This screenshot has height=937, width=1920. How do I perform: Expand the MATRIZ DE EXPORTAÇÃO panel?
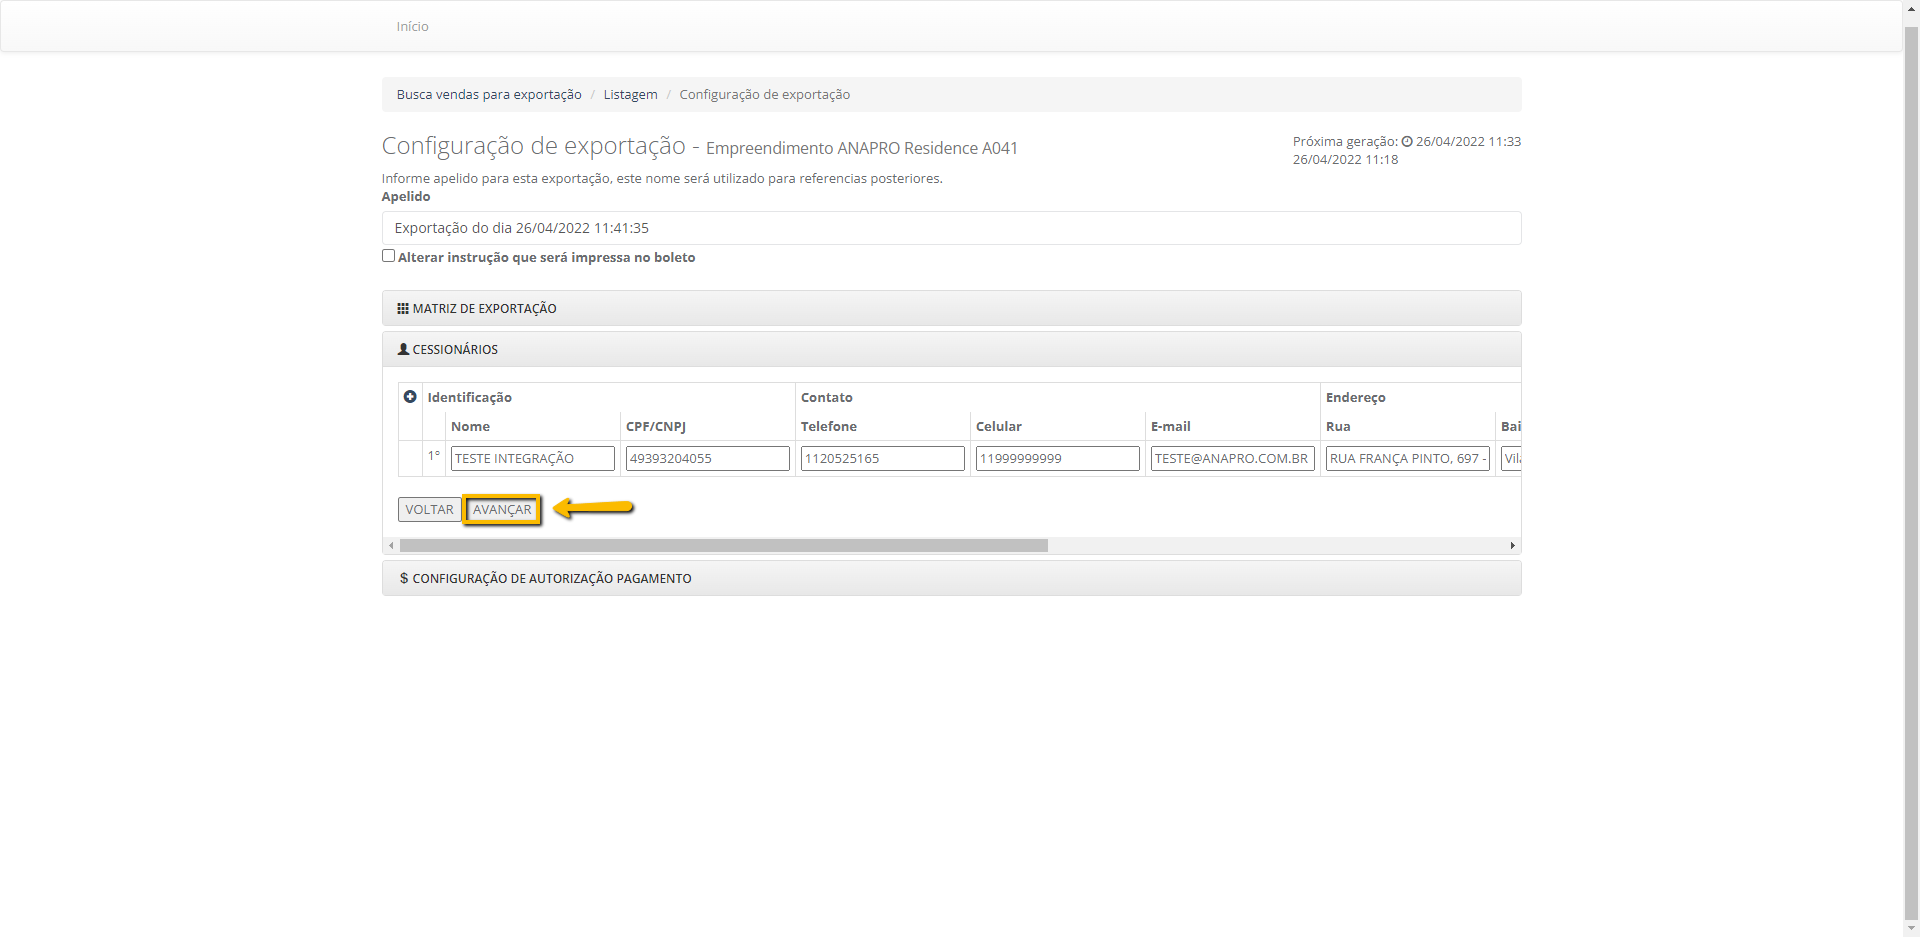click(485, 309)
